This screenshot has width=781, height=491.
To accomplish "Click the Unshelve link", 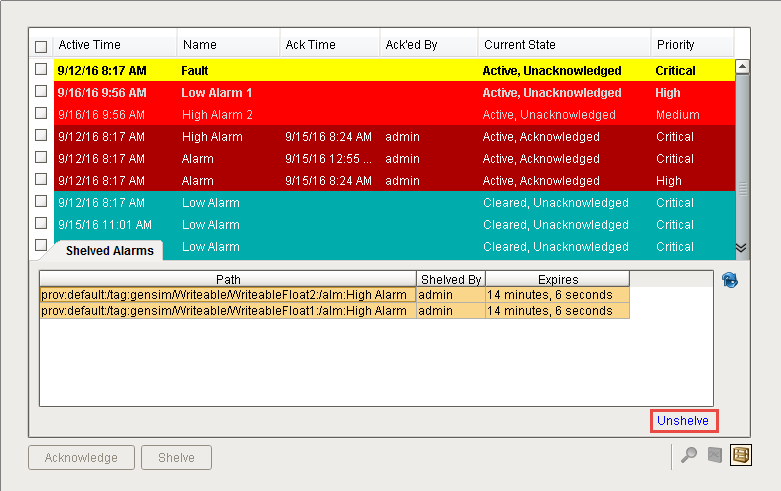I will click(683, 421).
